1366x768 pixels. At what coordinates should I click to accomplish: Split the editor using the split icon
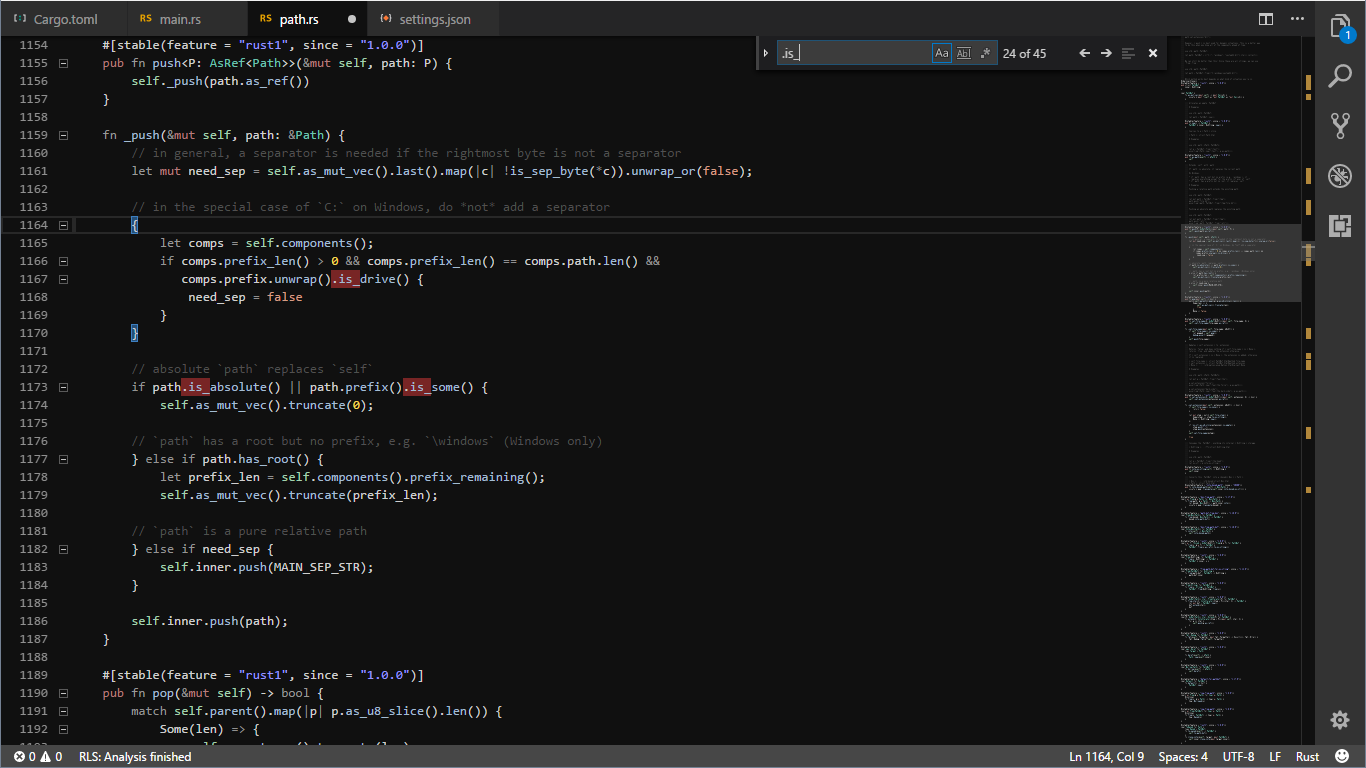pyautogui.click(x=1266, y=18)
